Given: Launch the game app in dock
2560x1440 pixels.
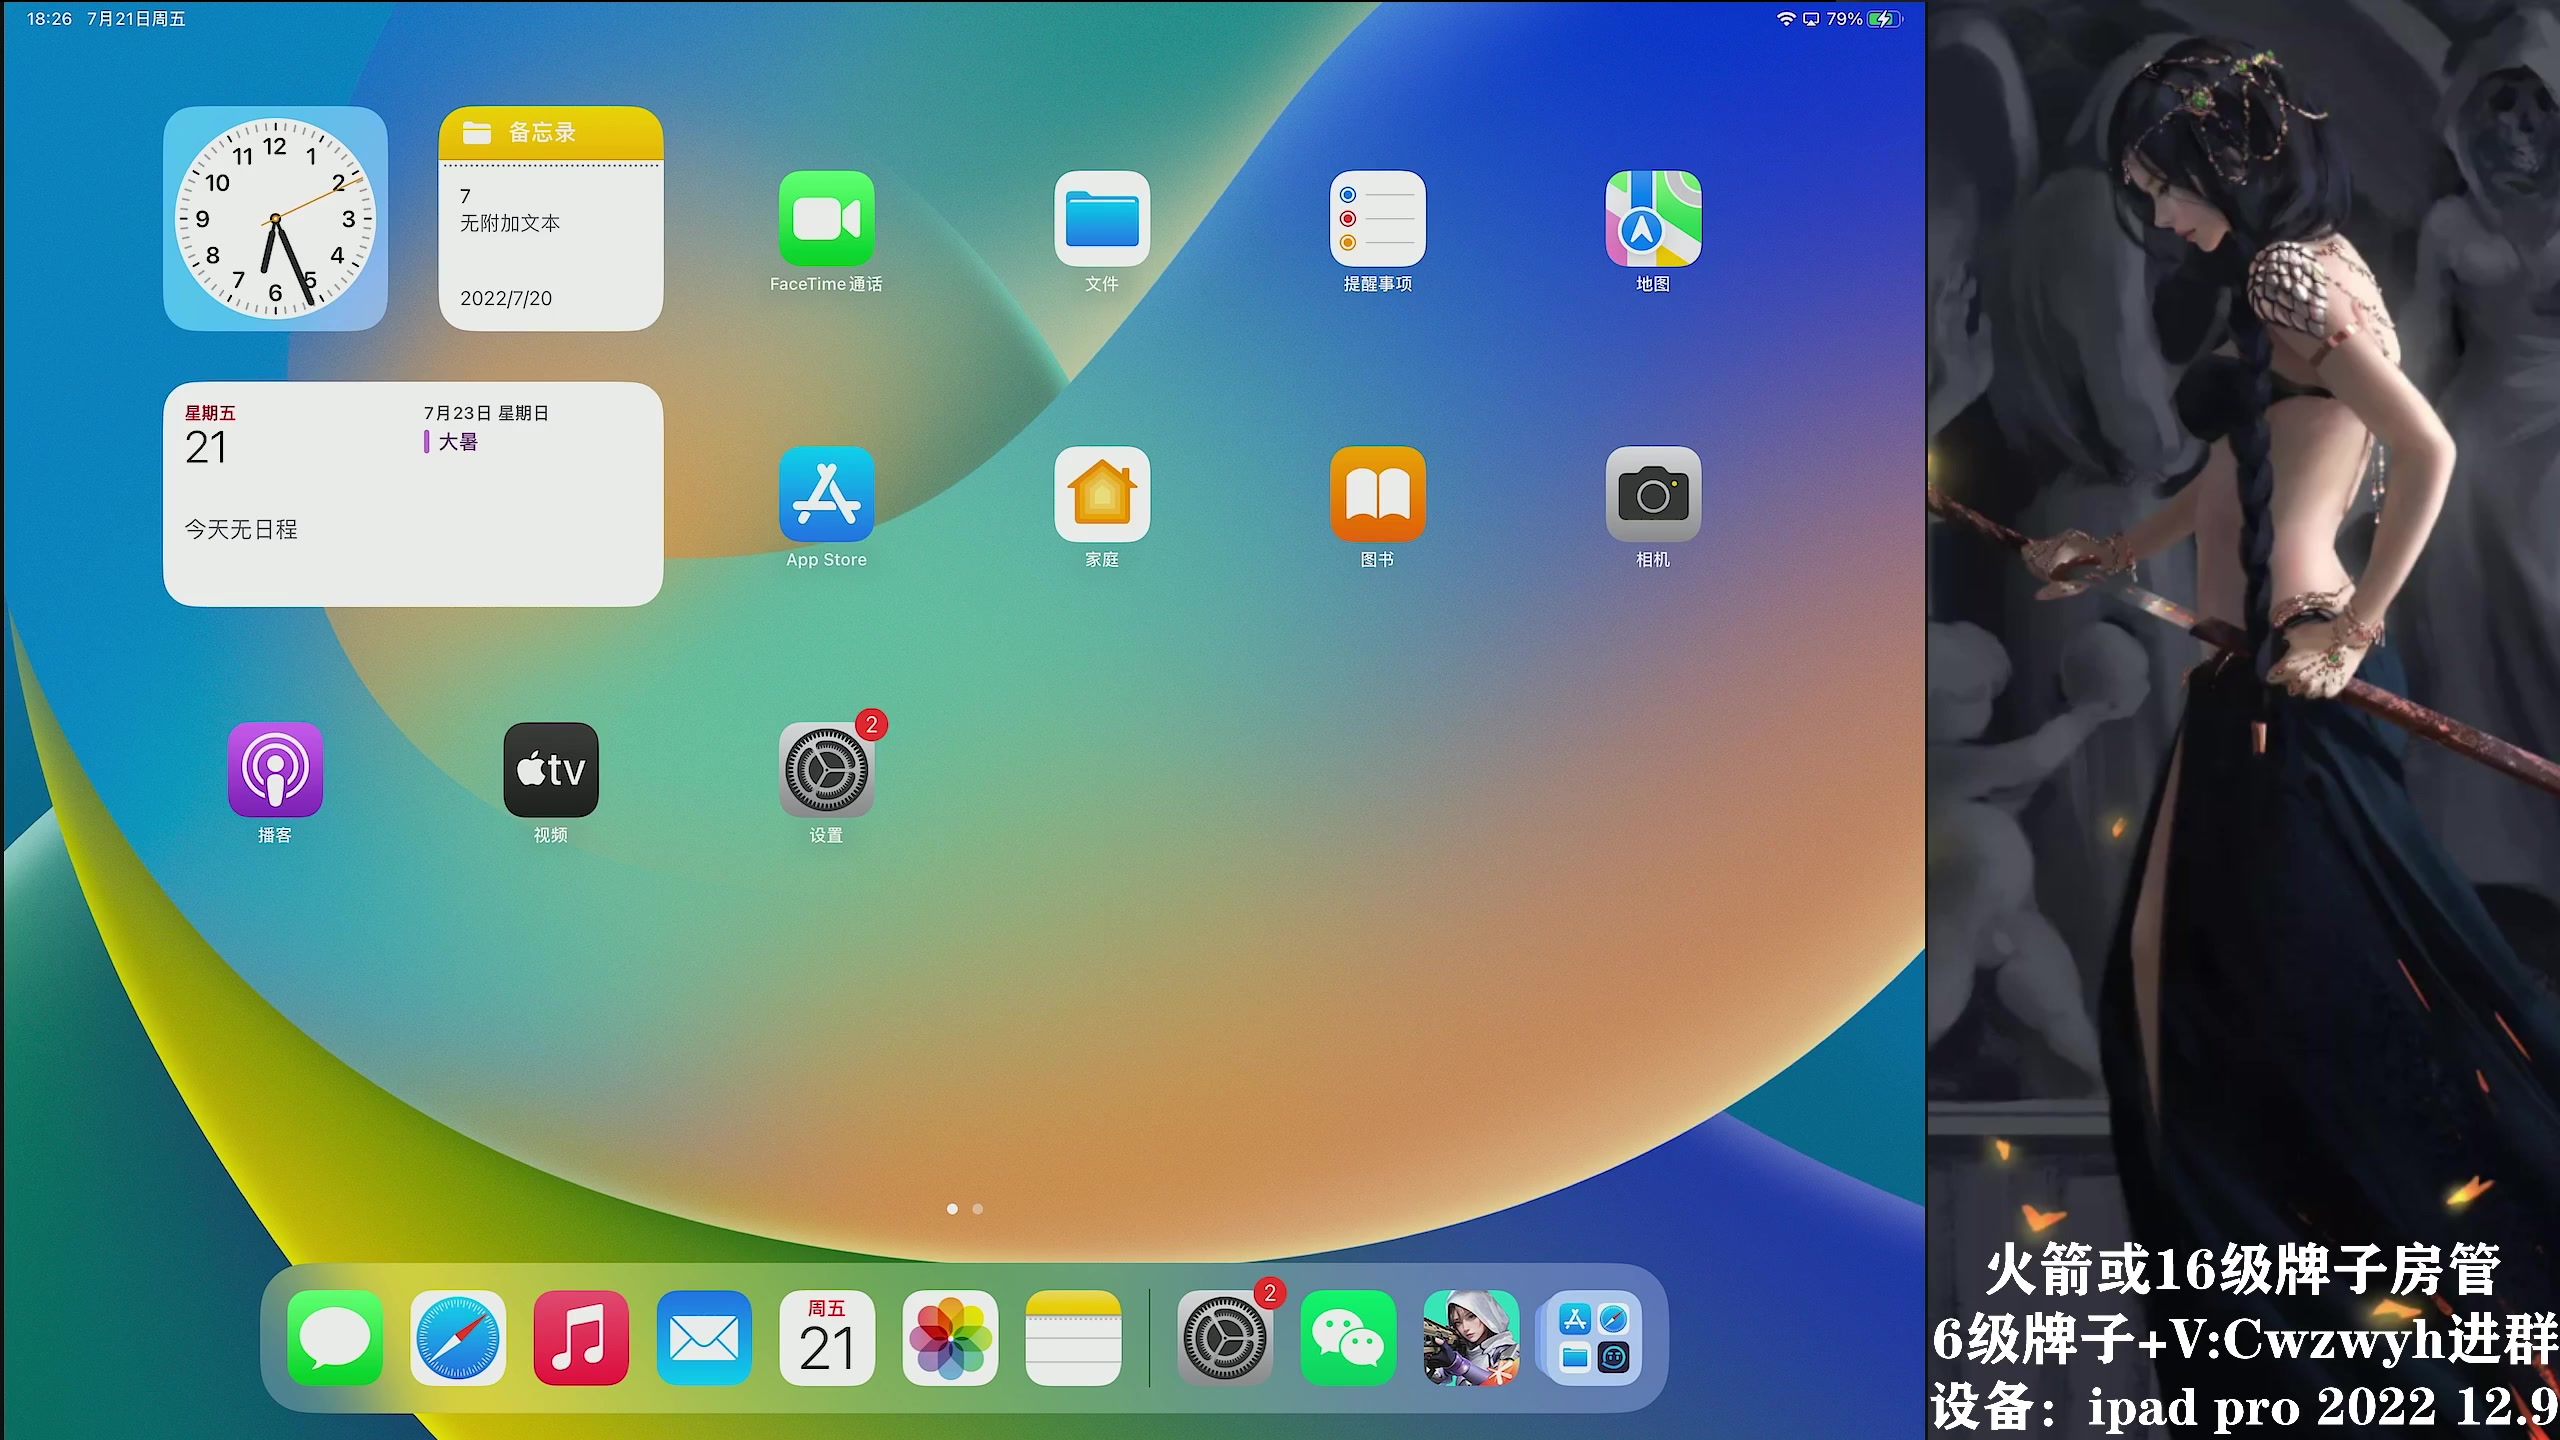Looking at the screenshot, I should 1471,1338.
